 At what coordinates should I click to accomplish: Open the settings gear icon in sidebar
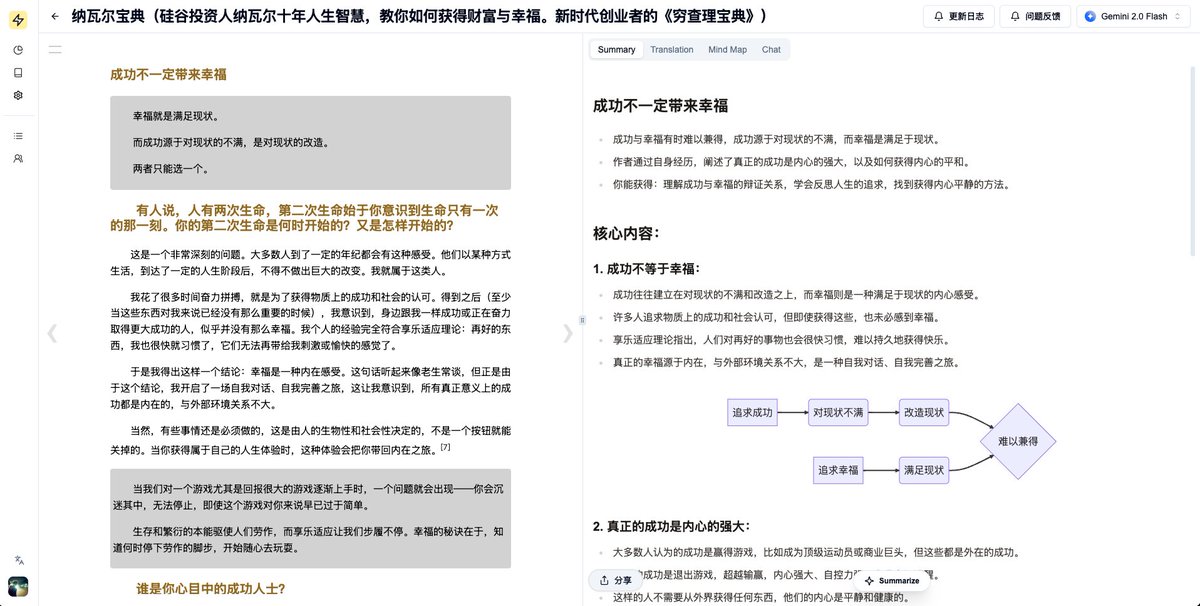(18, 96)
